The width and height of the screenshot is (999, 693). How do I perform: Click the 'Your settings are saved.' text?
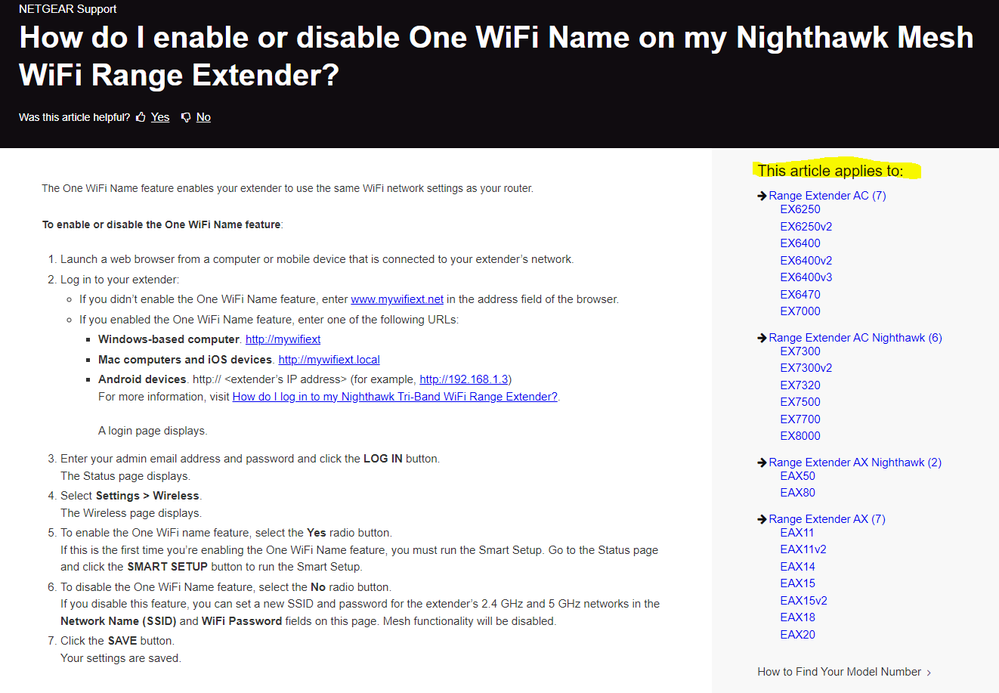click(x=121, y=659)
